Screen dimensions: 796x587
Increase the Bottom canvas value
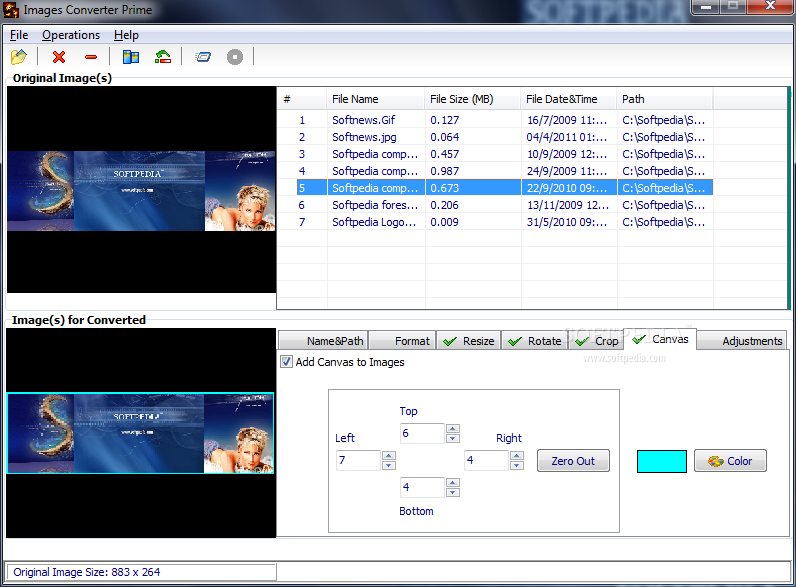453,482
